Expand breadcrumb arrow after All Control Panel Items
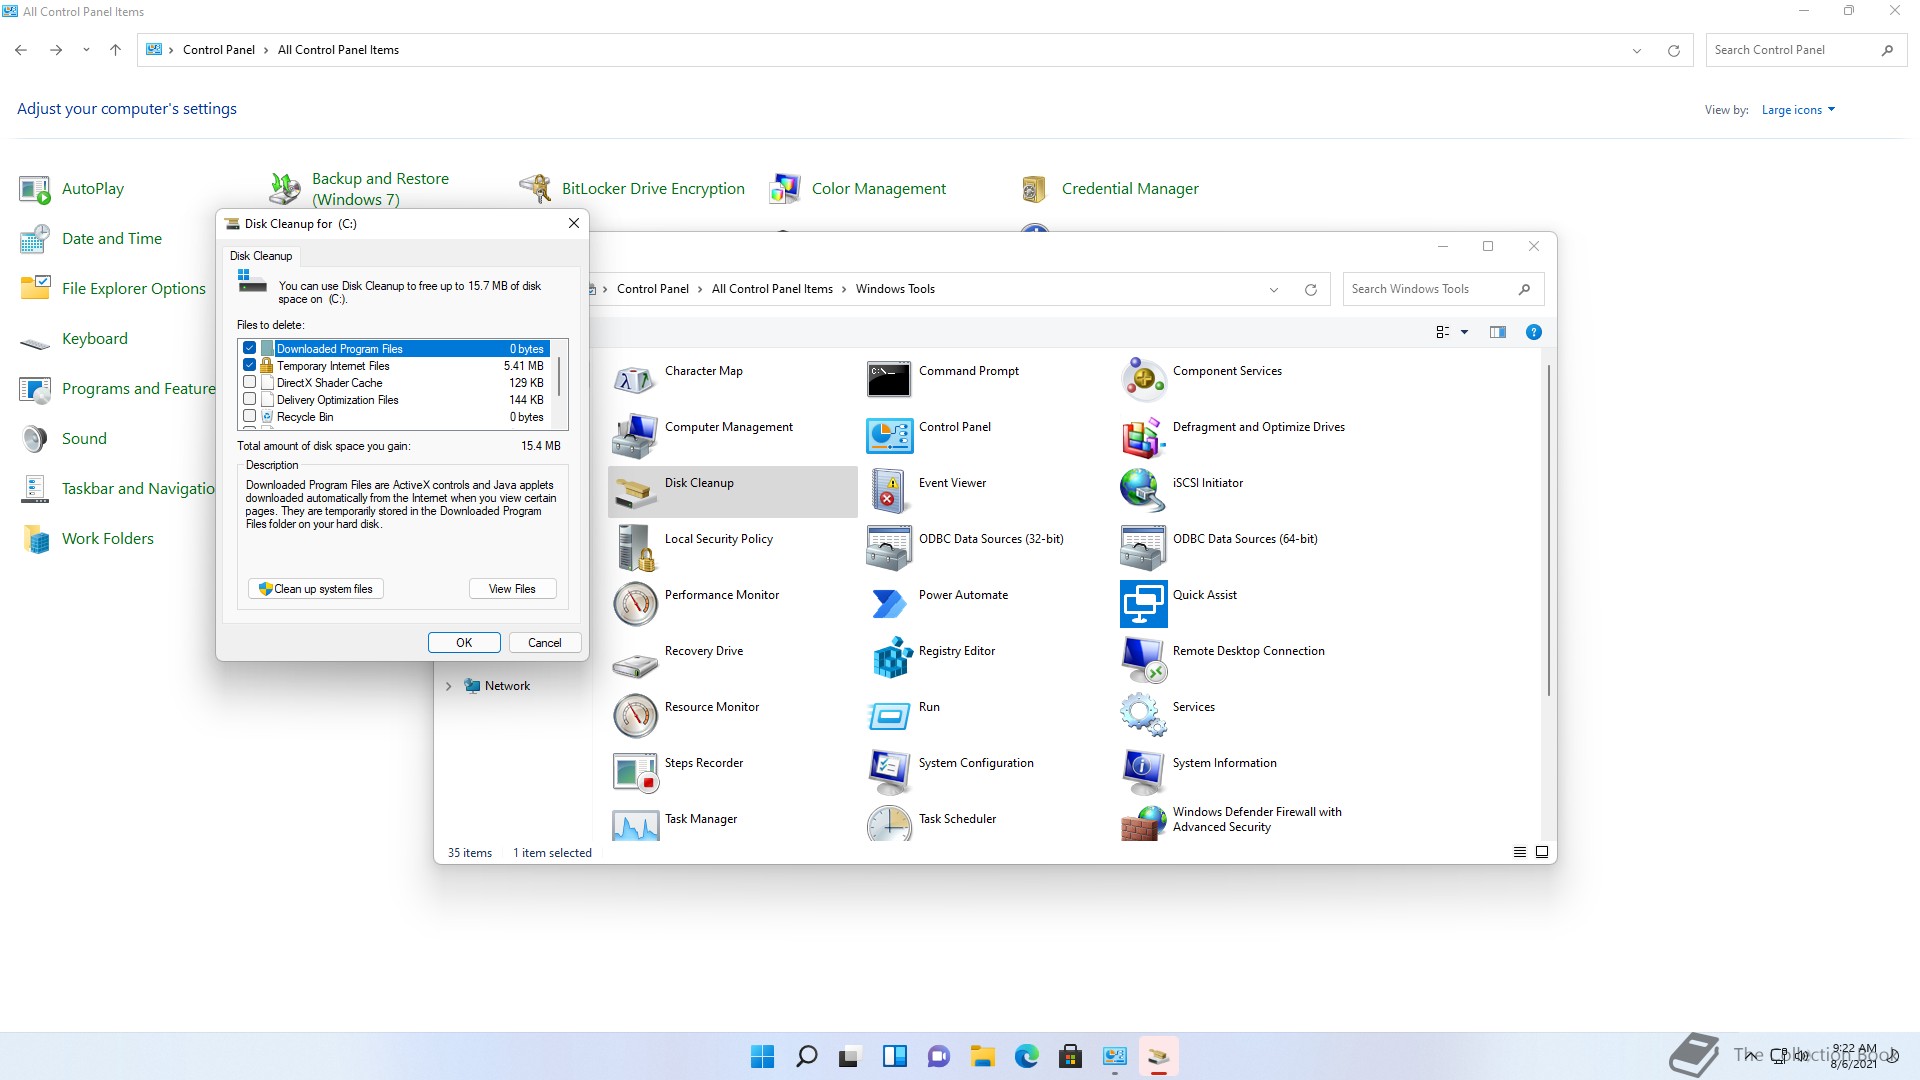 pyautogui.click(x=844, y=289)
